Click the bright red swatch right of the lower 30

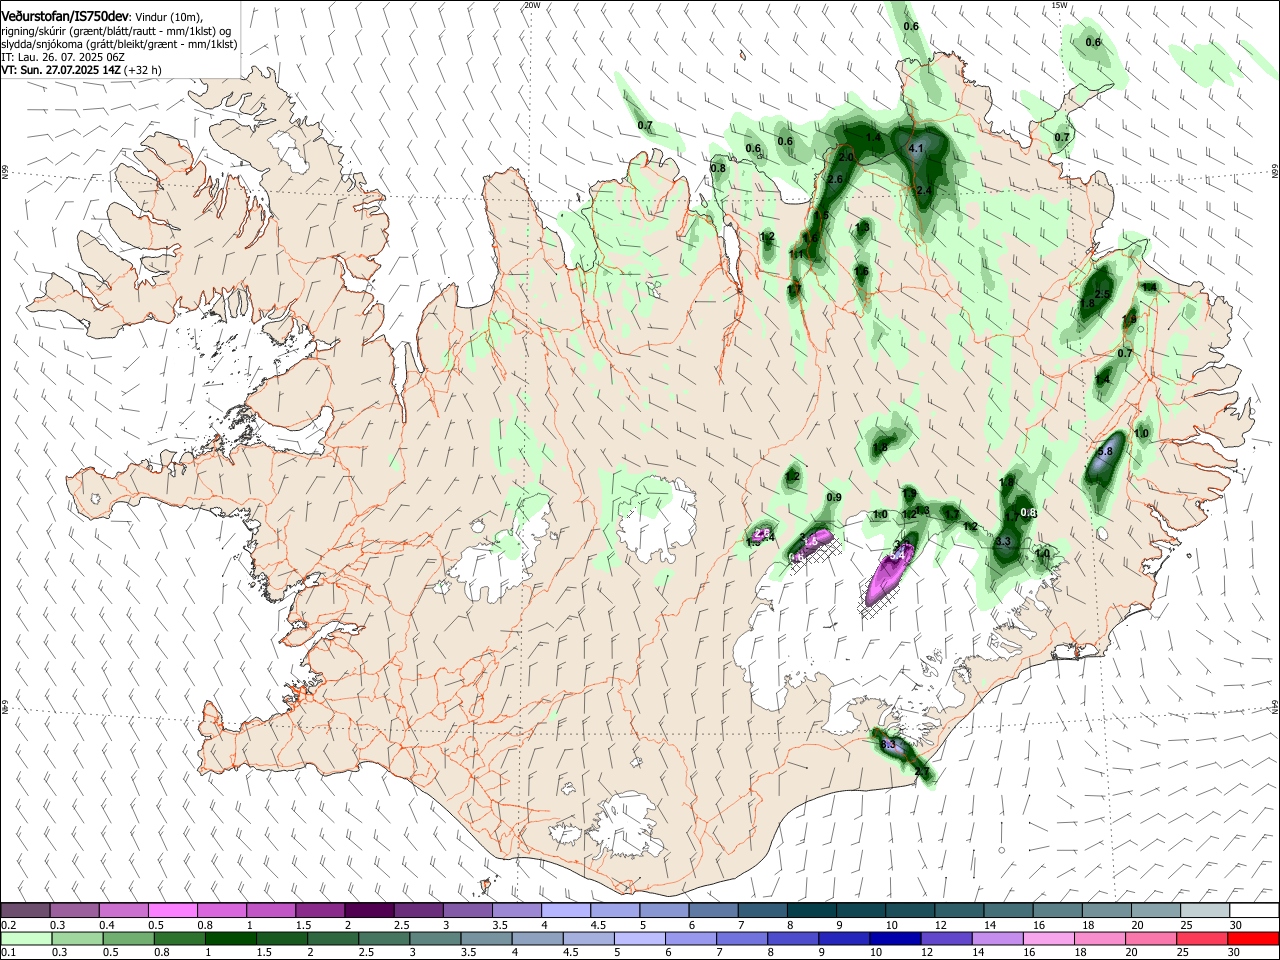[x=1253, y=938]
